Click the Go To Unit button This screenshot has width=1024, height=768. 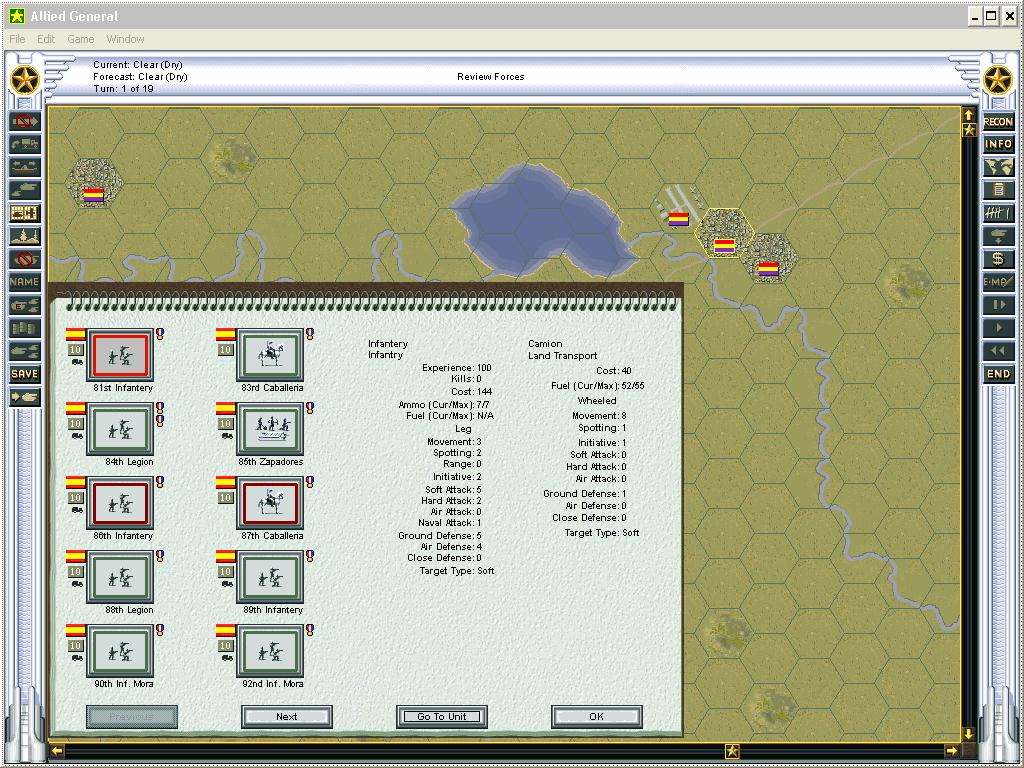click(441, 716)
